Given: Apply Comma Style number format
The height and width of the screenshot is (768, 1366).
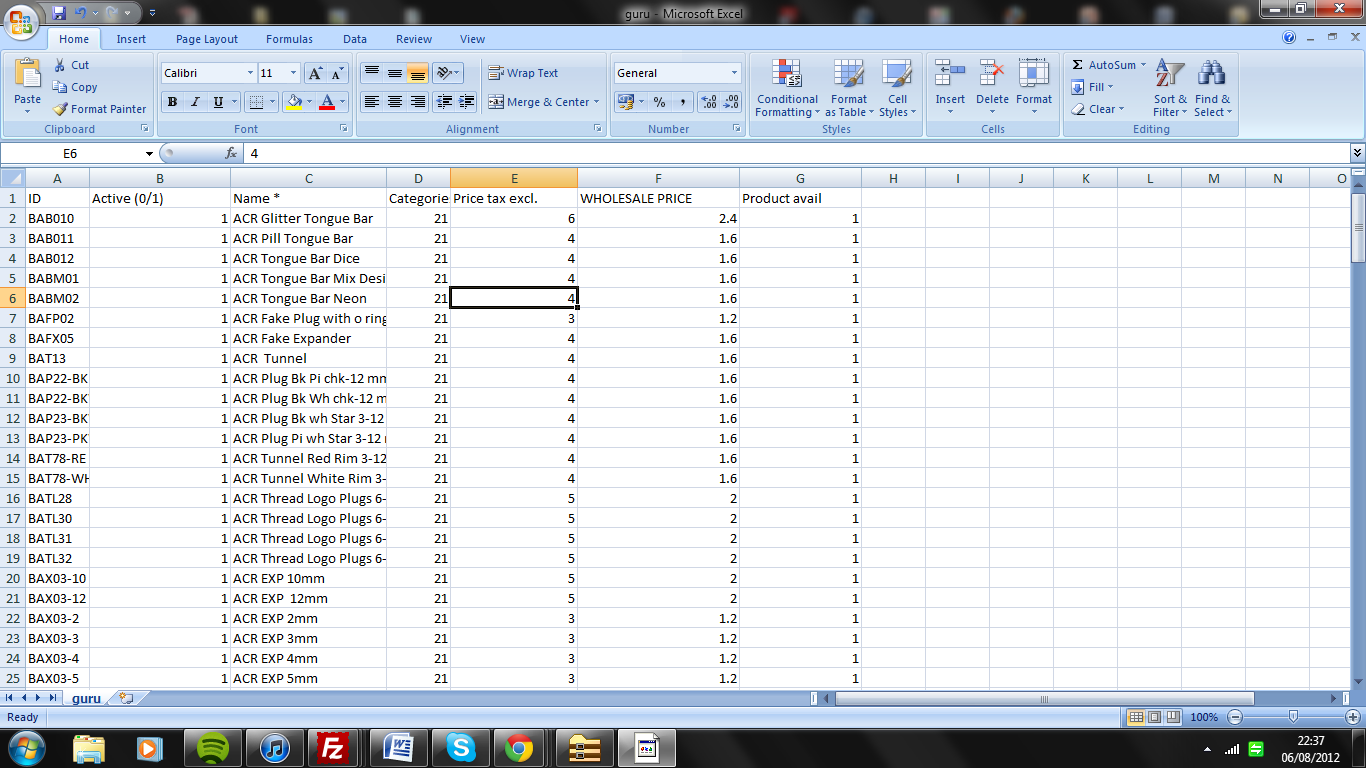Looking at the screenshot, I should 682,102.
